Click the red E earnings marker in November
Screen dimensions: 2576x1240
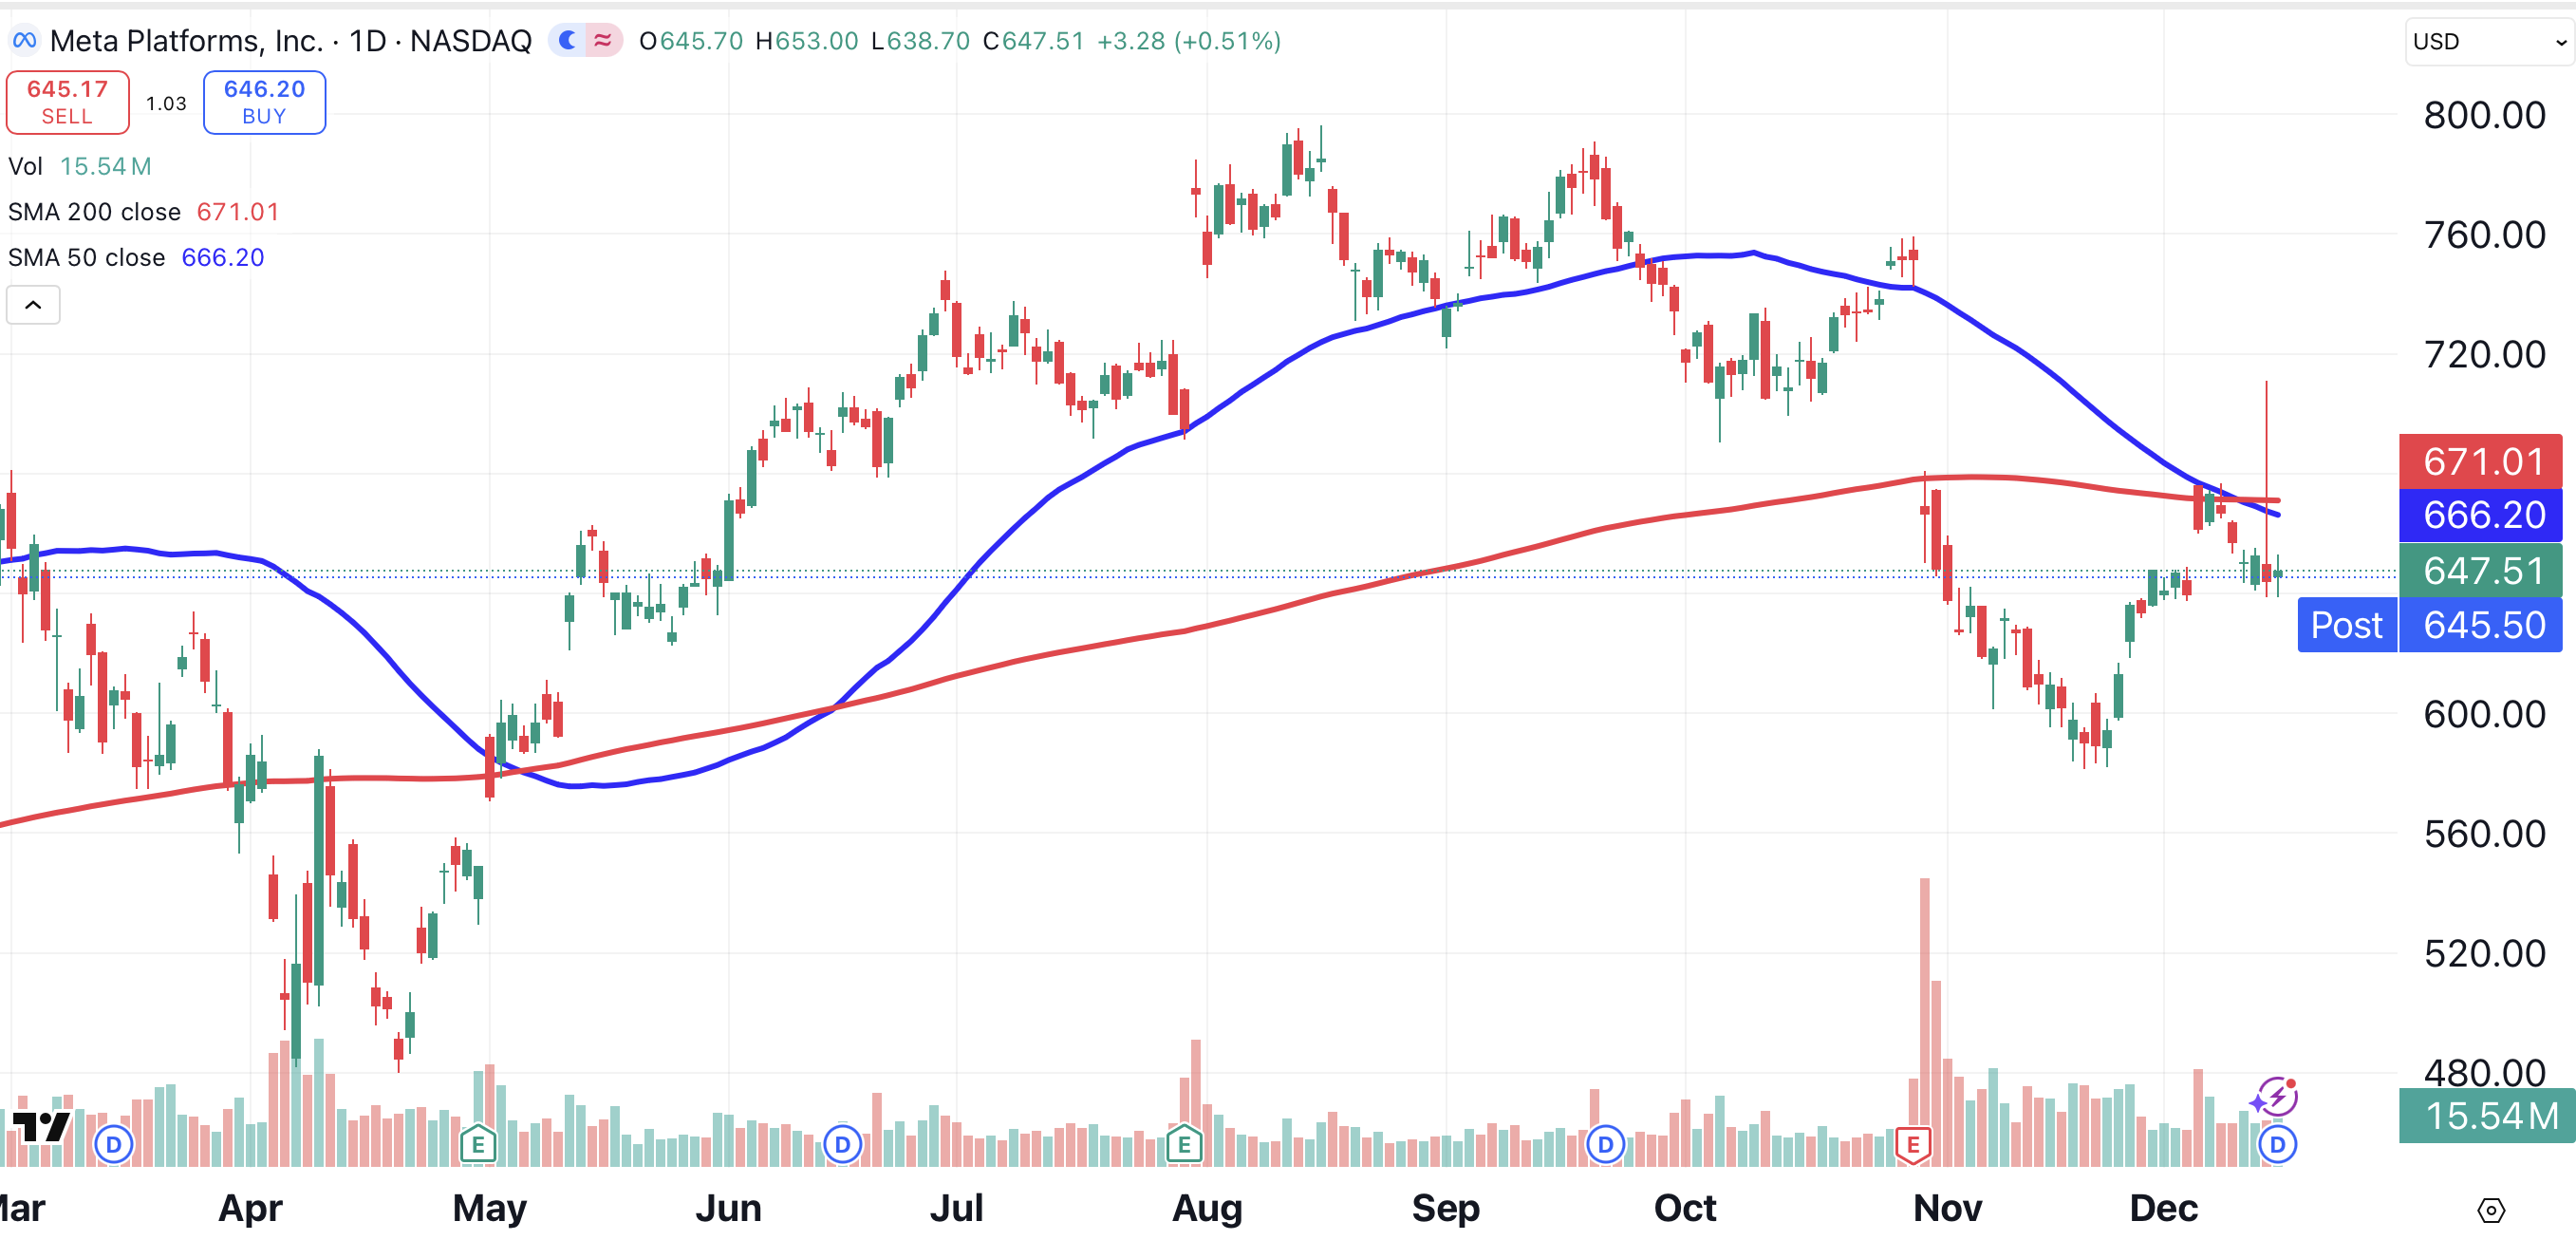tap(1912, 1144)
